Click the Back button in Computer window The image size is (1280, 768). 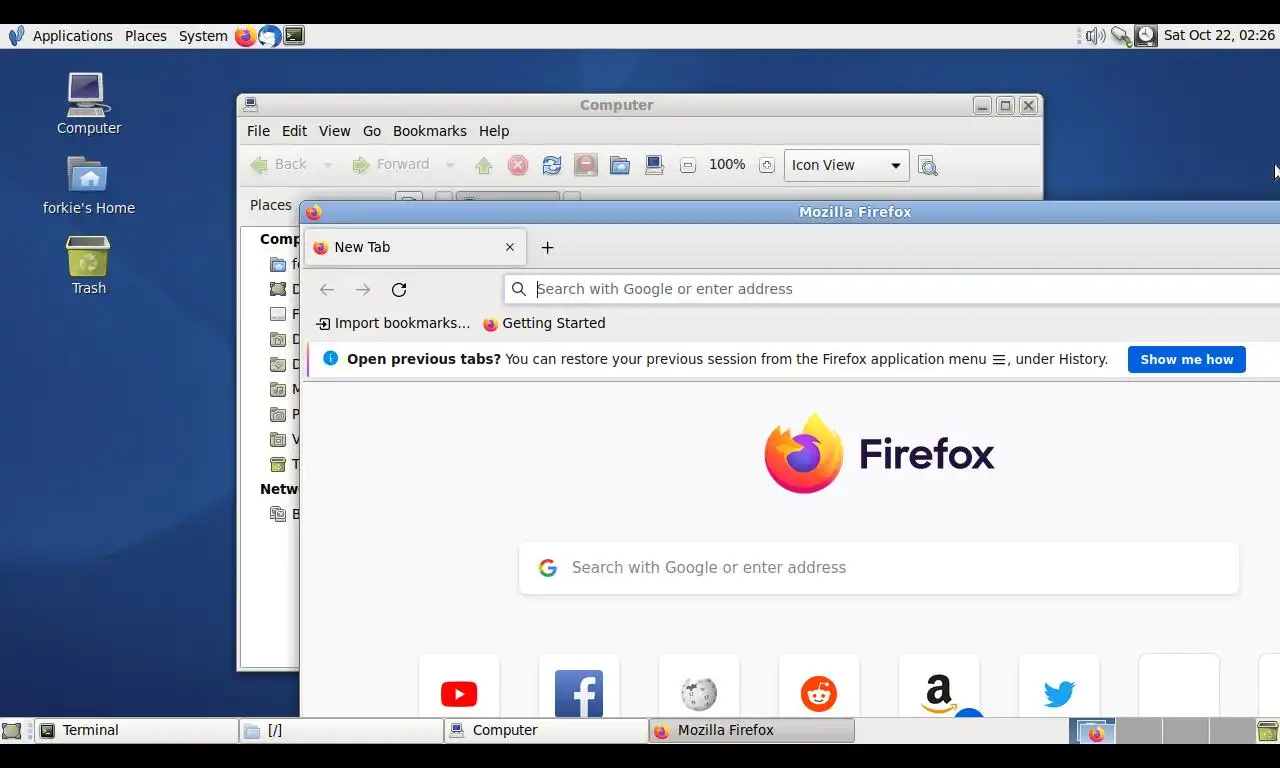click(x=279, y=165)
